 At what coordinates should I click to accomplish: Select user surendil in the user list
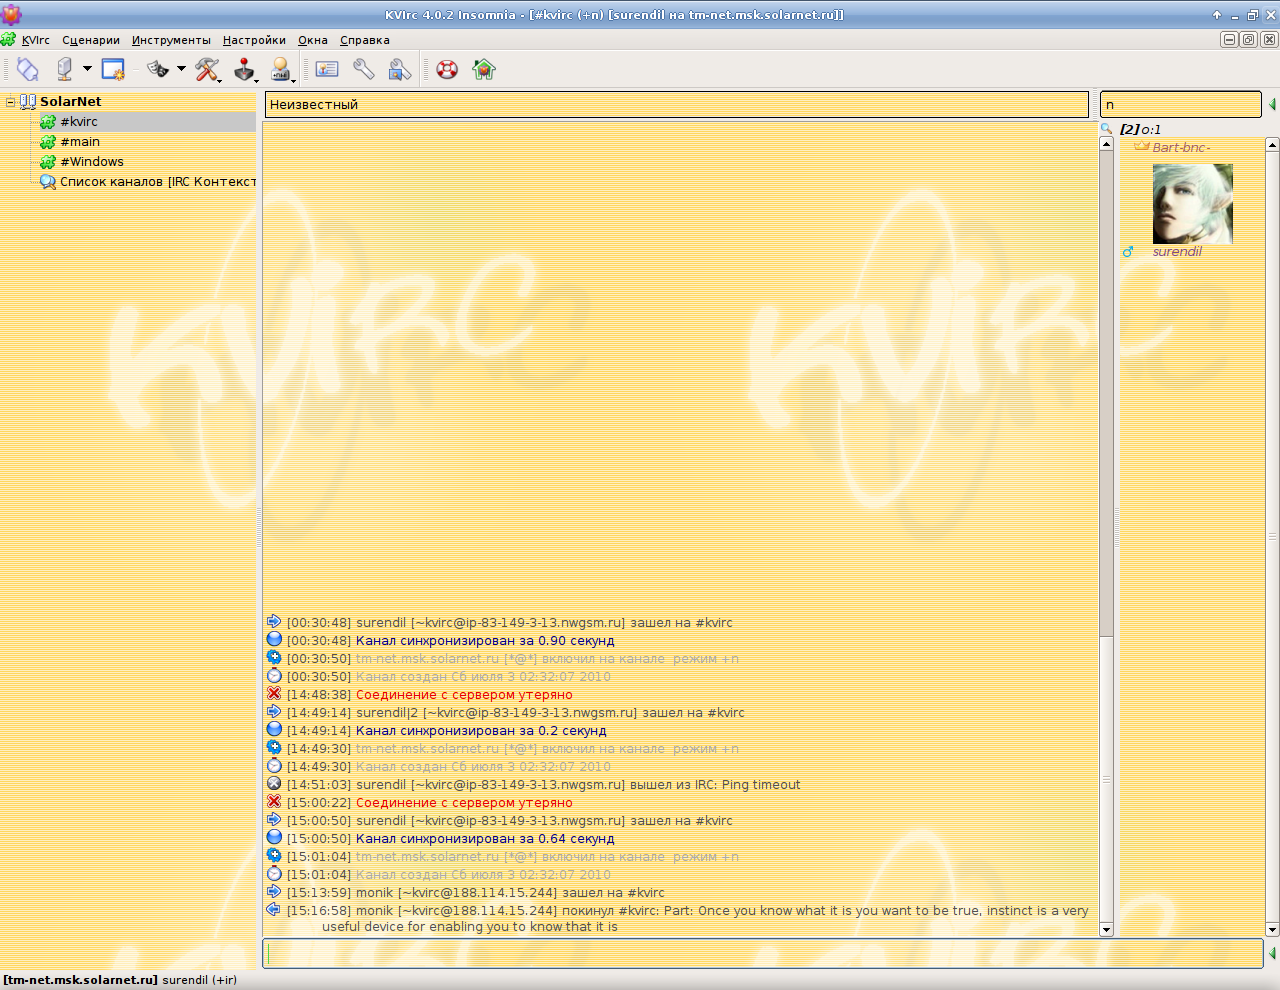[x=1177, y=252]
